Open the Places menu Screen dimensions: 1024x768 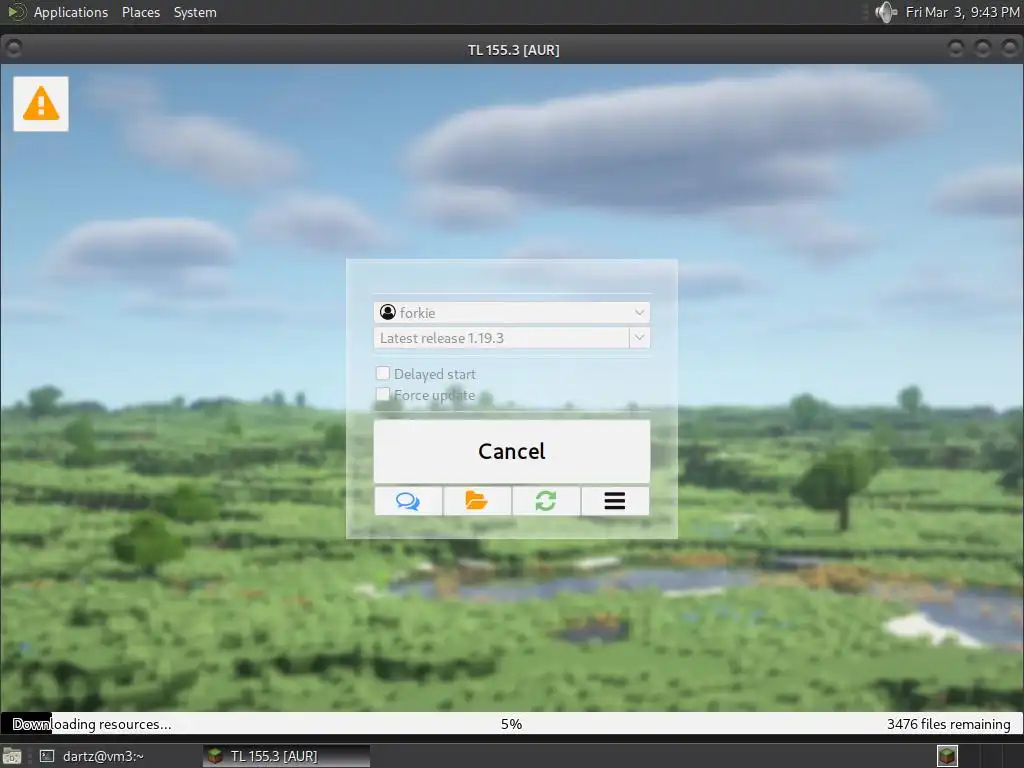pyautogui.click(x=140, y=12)
